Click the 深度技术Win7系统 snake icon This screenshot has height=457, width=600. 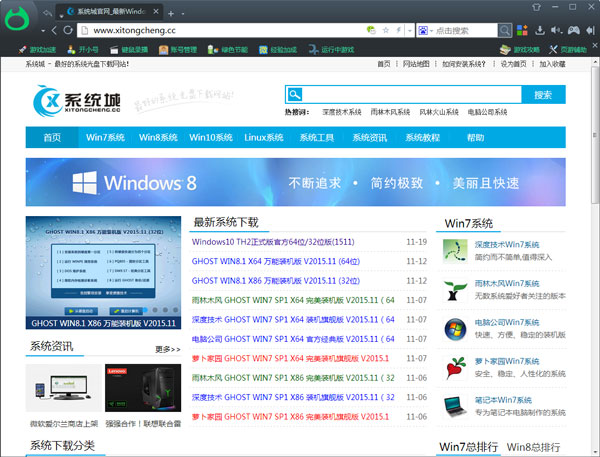click(455, 251)
